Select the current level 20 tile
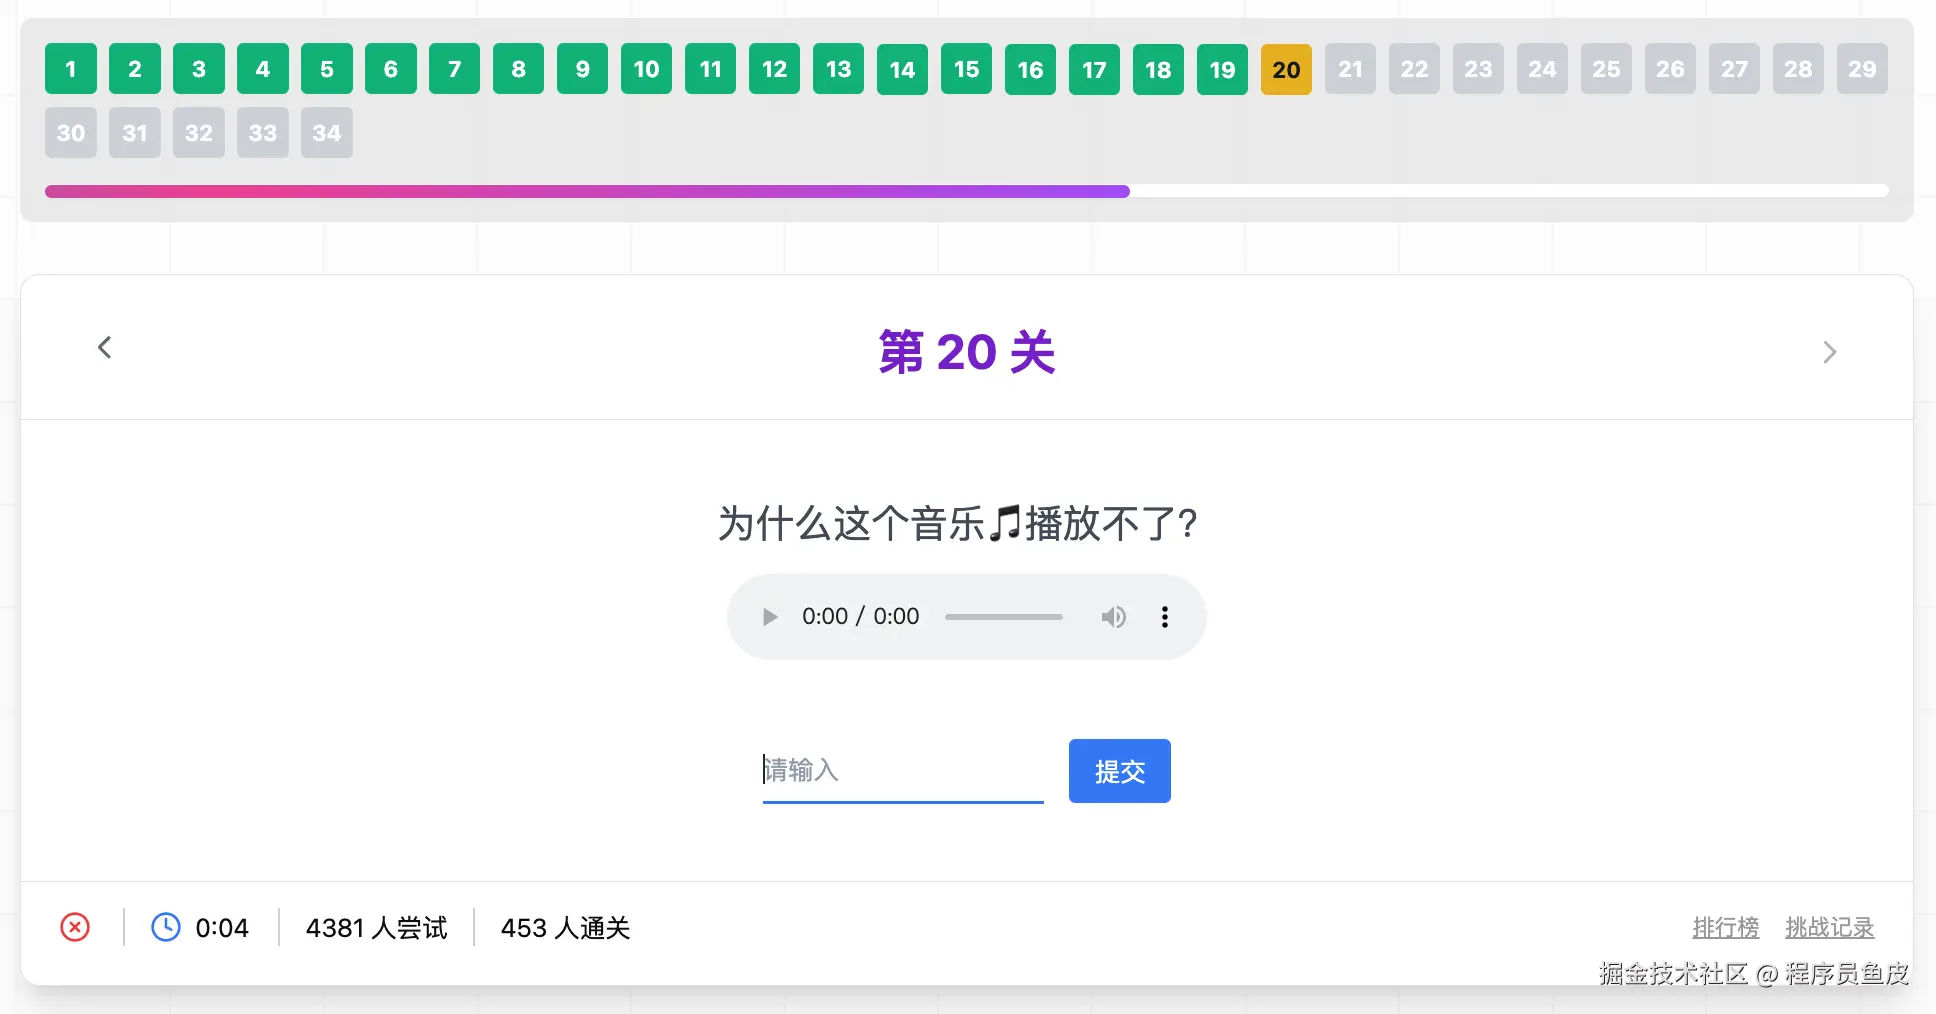1936x1014 pixels. [x=1286, y=69]
